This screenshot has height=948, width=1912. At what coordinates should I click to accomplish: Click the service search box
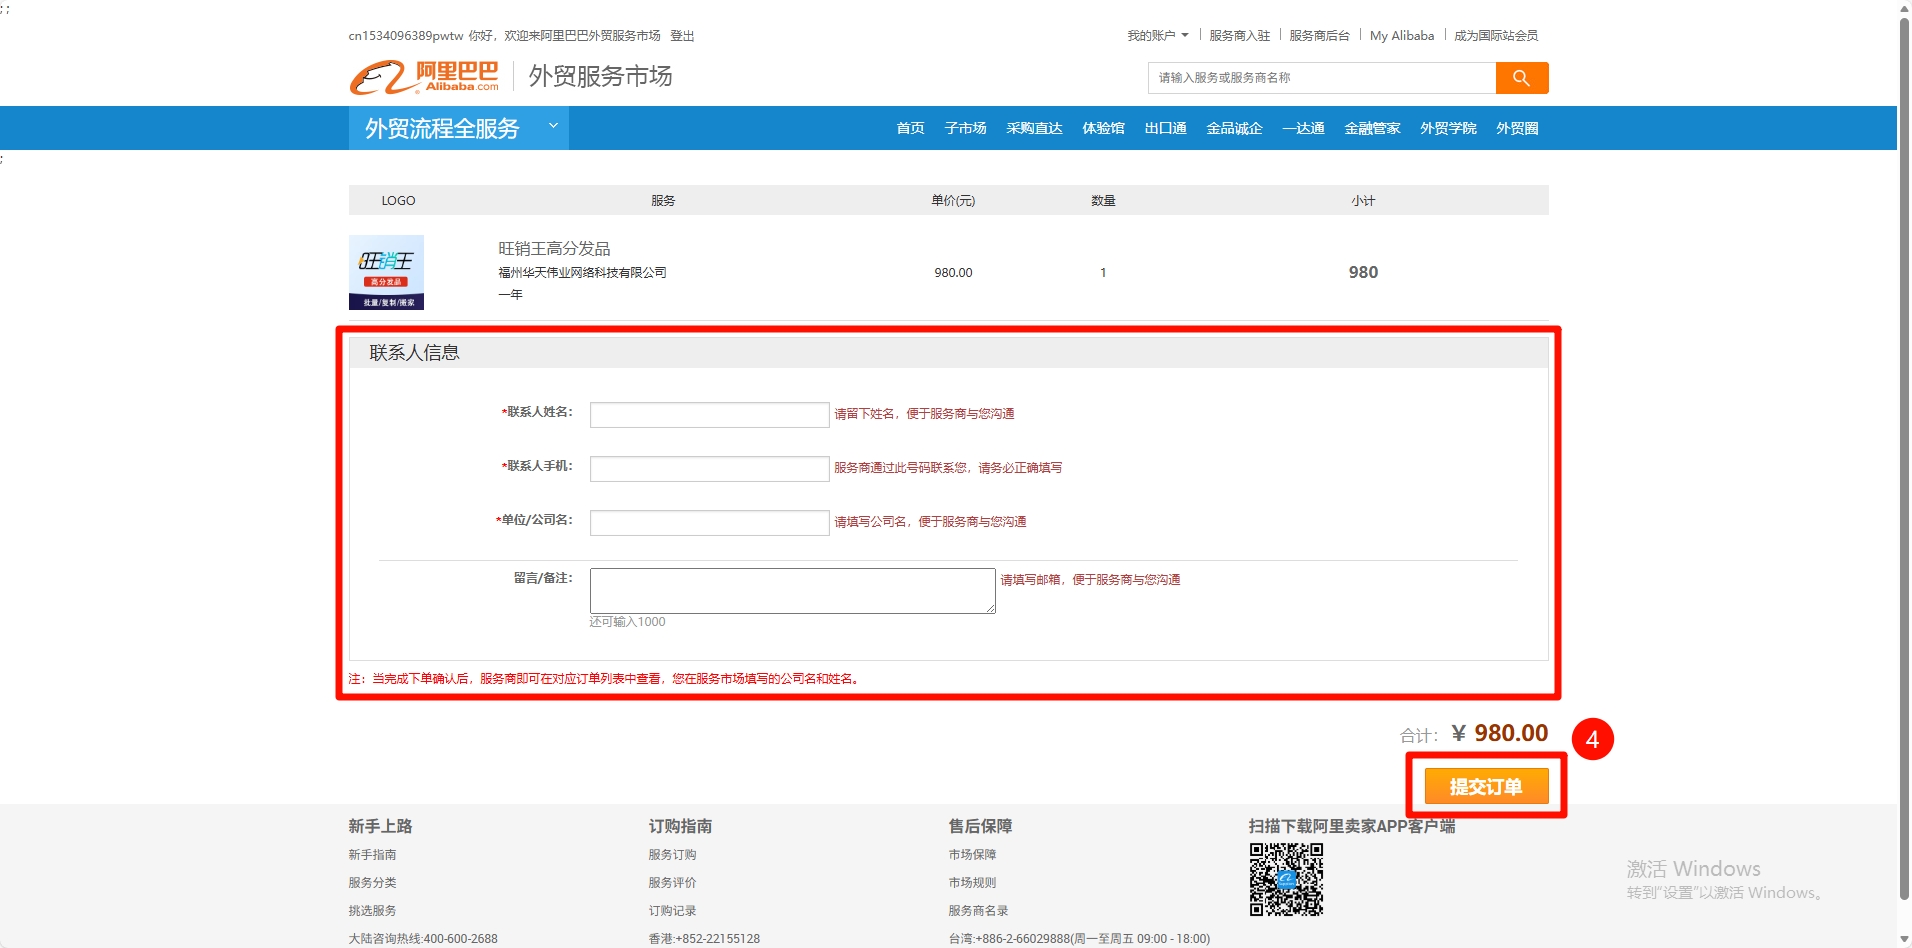click(x=1321, y=78)
